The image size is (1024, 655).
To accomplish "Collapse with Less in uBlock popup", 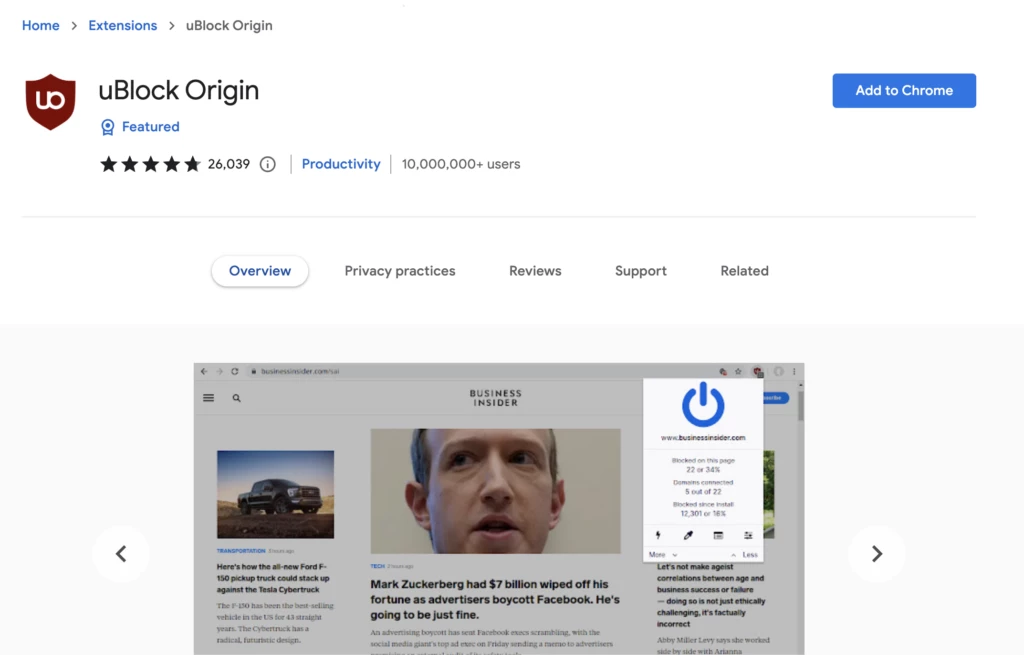I will point(744,554).
